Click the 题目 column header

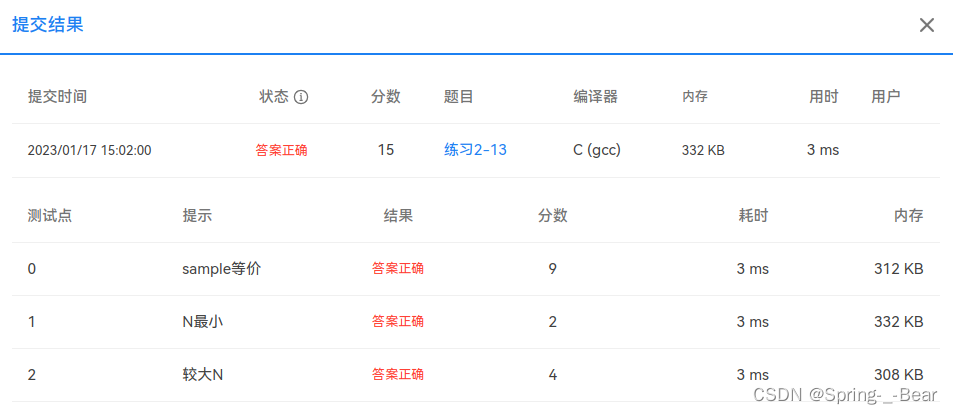pos(459,97)
